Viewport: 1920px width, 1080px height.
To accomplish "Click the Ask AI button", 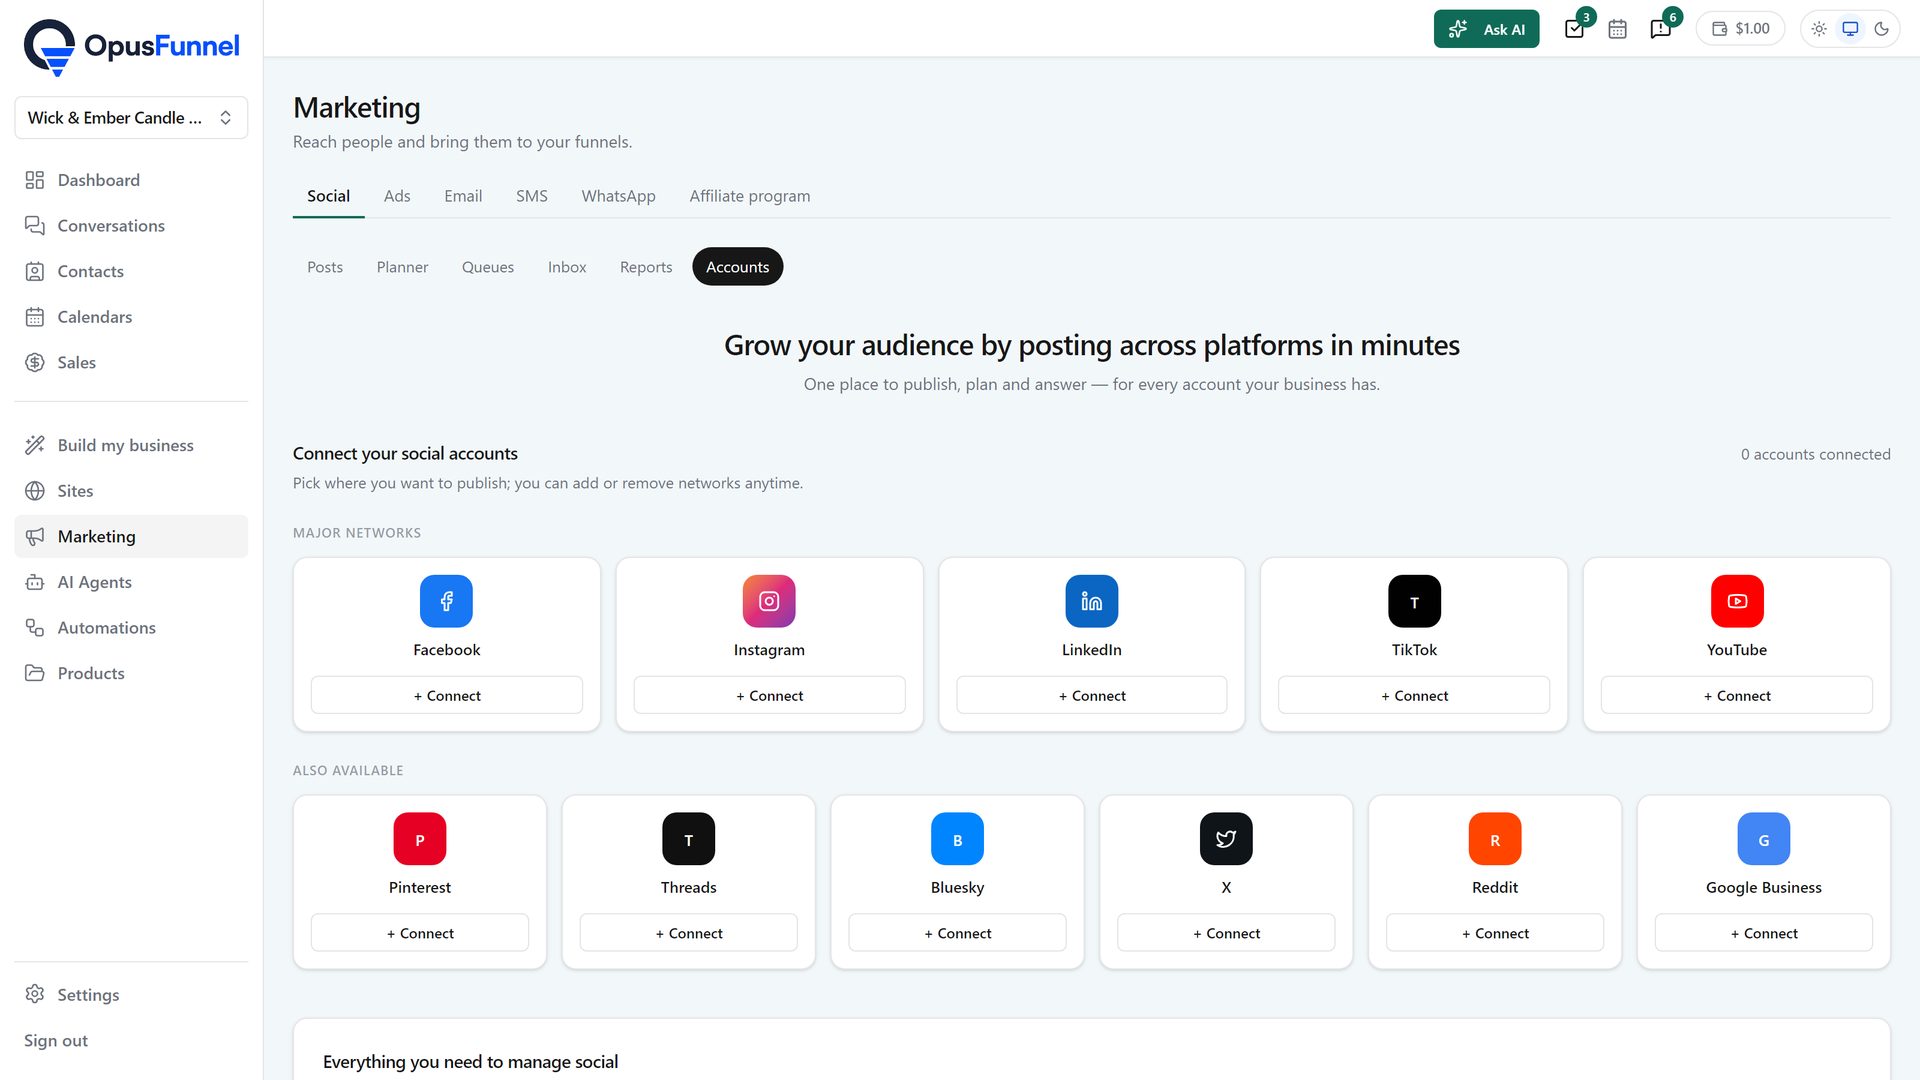I will click(1486, 29).
